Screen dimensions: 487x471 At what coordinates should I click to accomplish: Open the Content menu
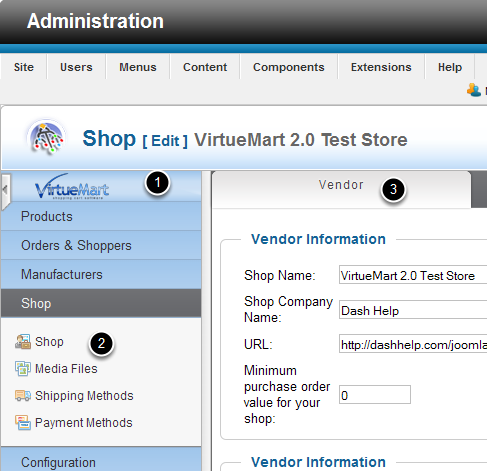coord(205,67)
